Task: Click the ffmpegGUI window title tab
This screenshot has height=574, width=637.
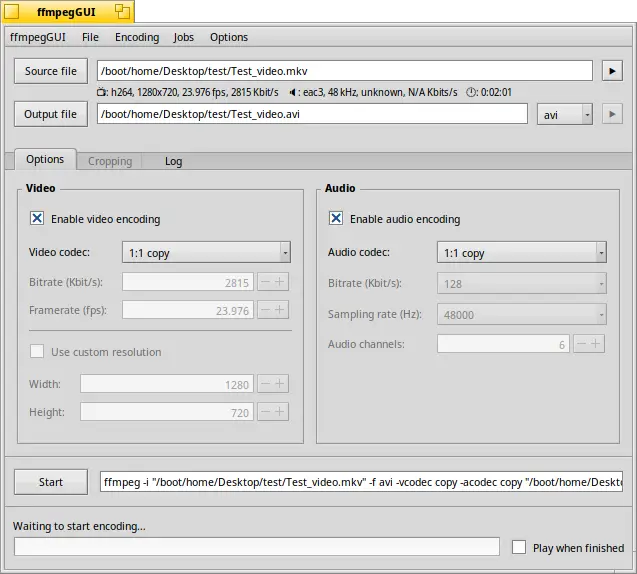Action: 66,12
